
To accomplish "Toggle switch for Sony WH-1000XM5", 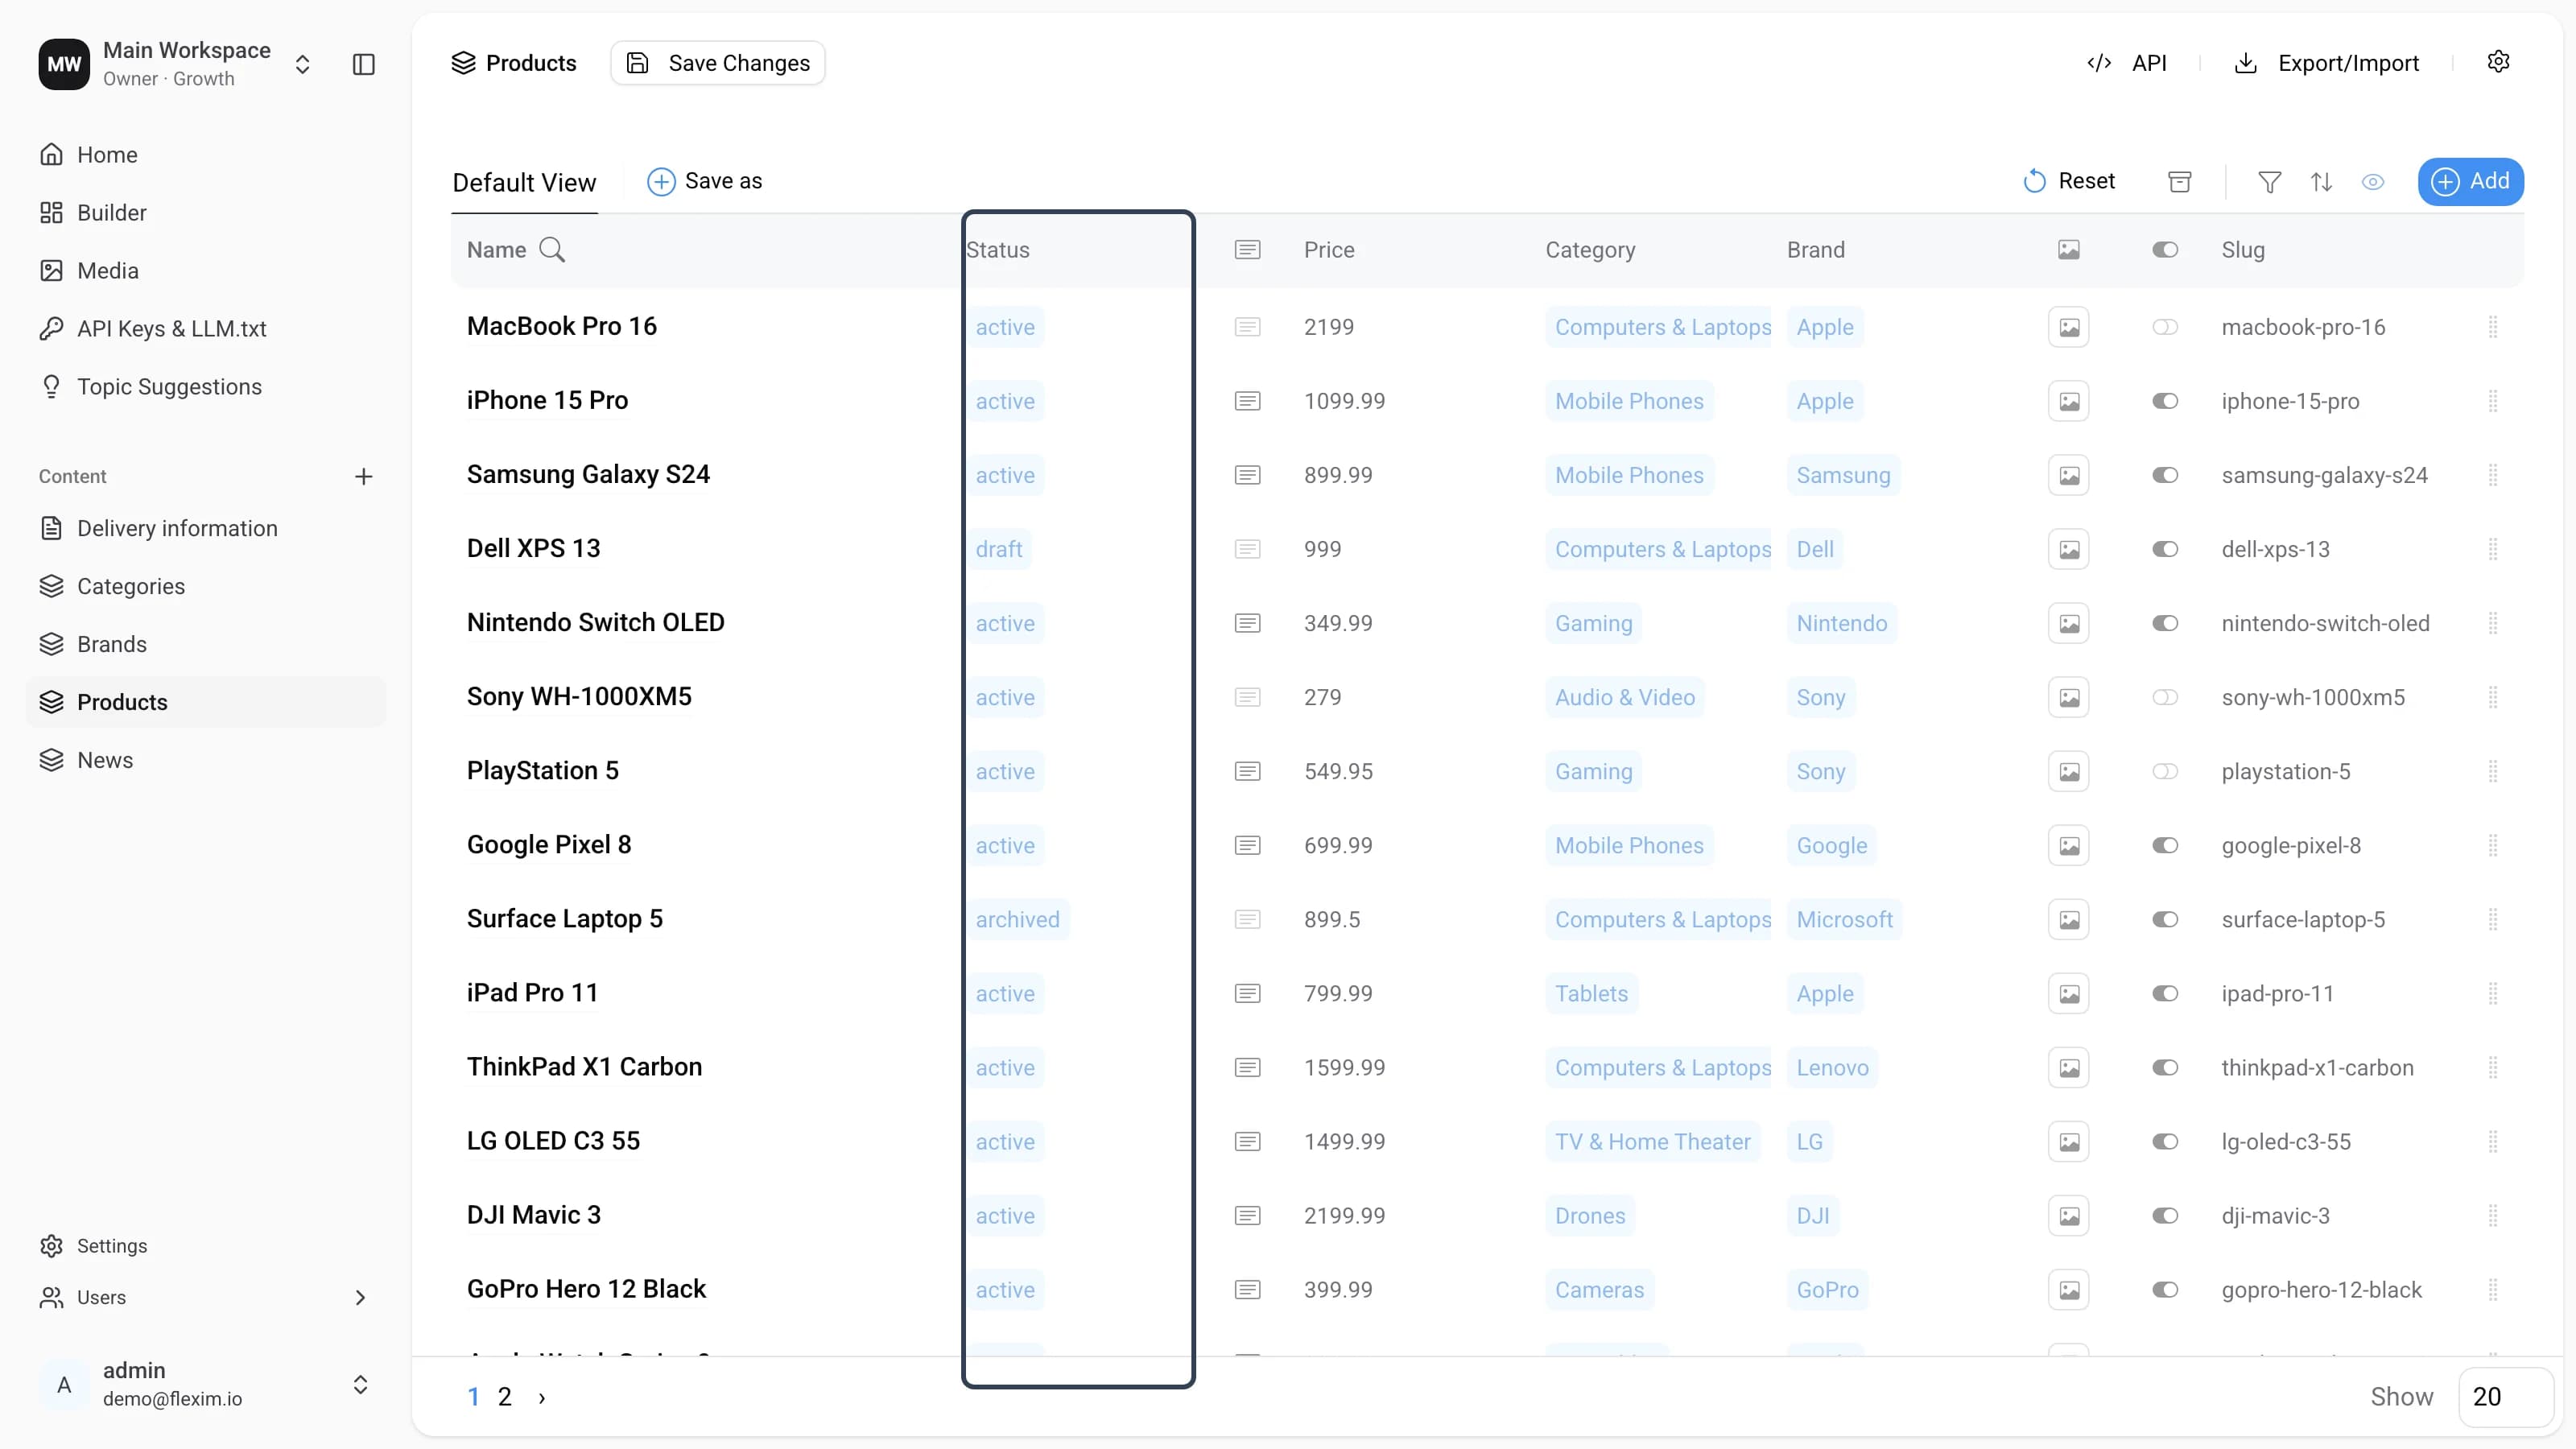I will click(x=2164, y=697).
